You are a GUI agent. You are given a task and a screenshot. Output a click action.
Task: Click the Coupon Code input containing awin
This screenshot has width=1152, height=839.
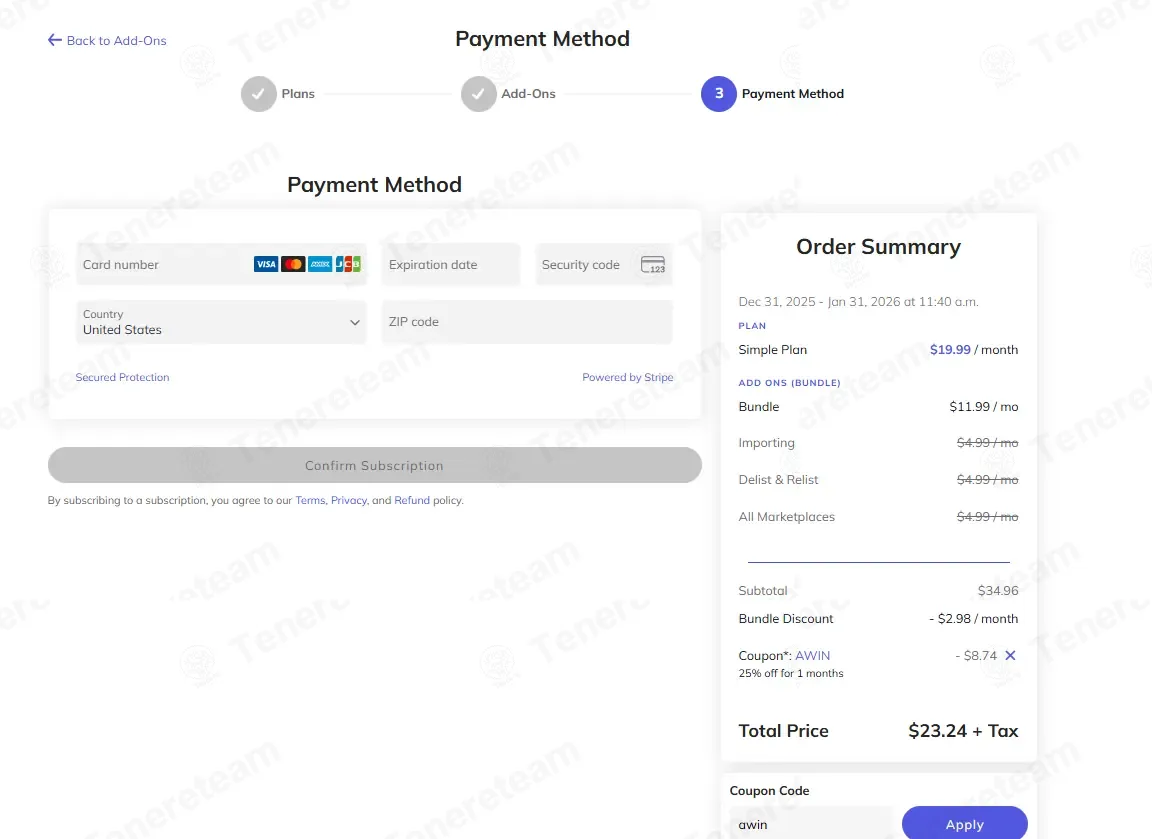pos(812,823)
